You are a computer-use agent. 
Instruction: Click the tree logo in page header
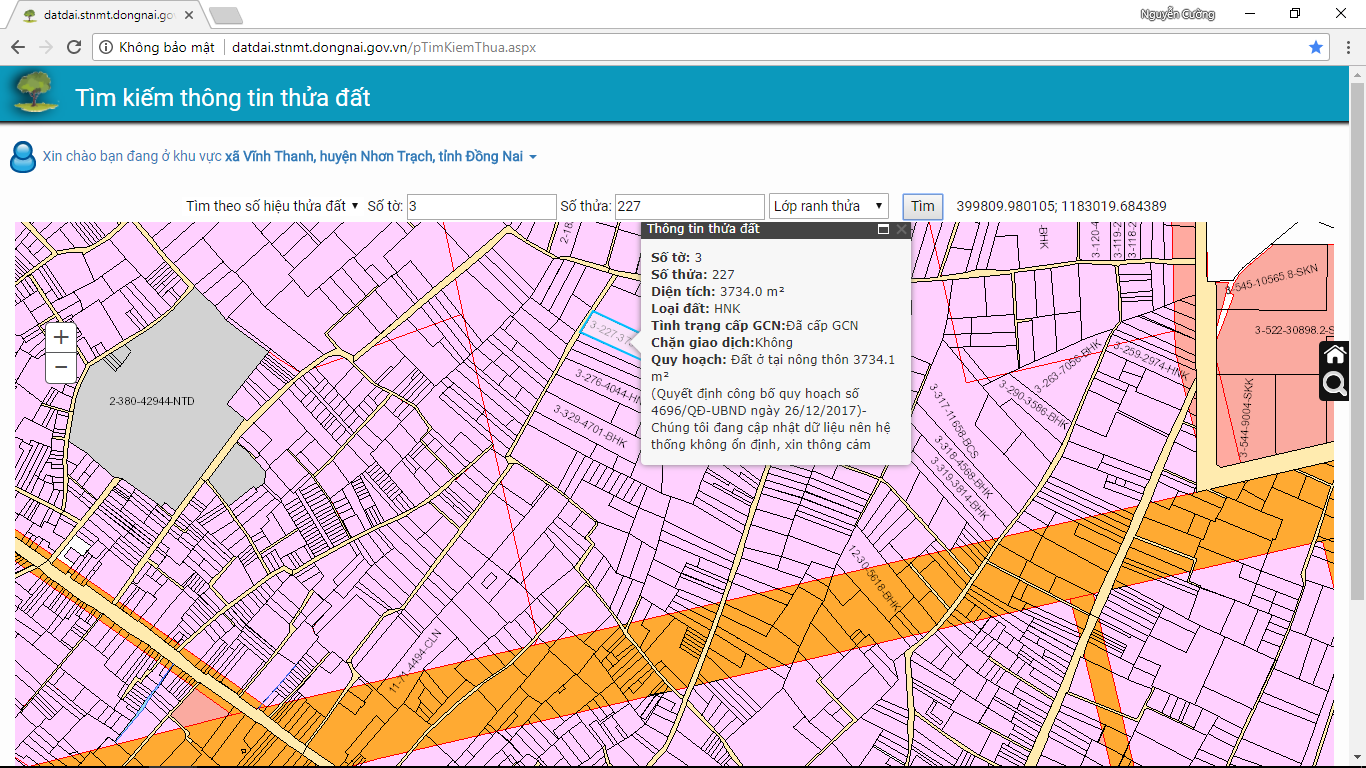click(x=35, y=94)
